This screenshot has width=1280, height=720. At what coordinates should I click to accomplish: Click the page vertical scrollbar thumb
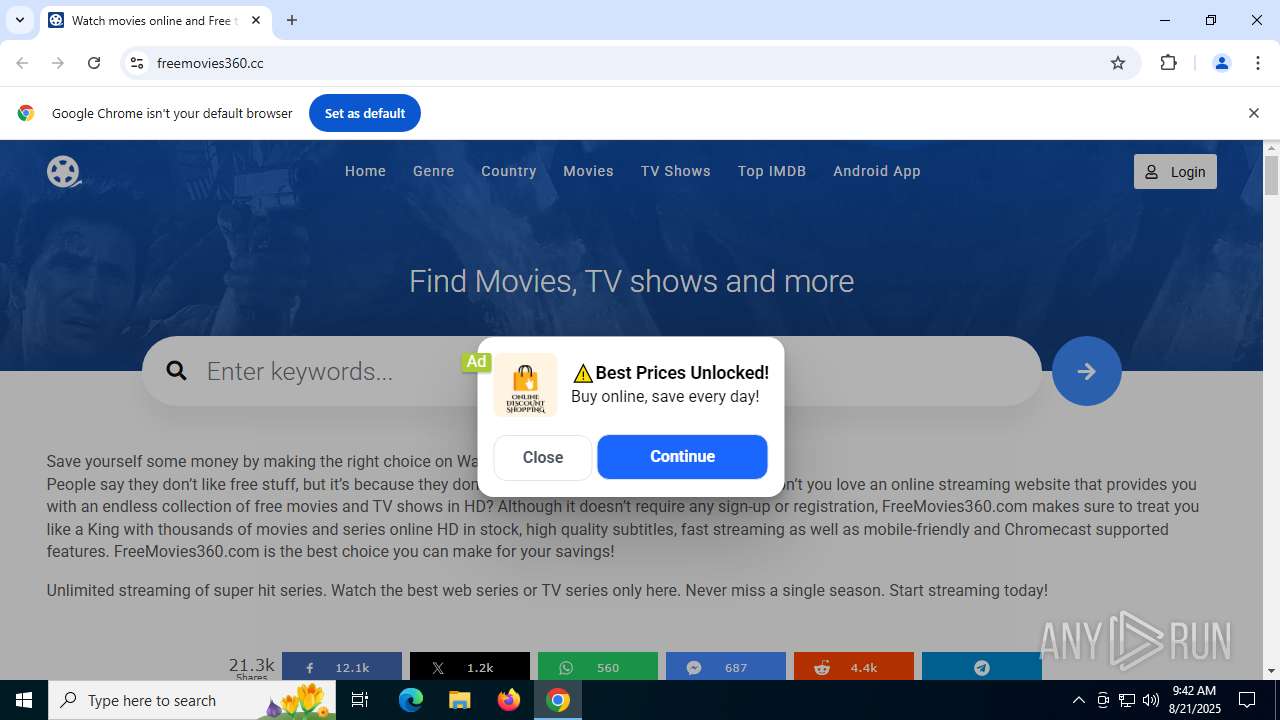(x=1271, y=175)
